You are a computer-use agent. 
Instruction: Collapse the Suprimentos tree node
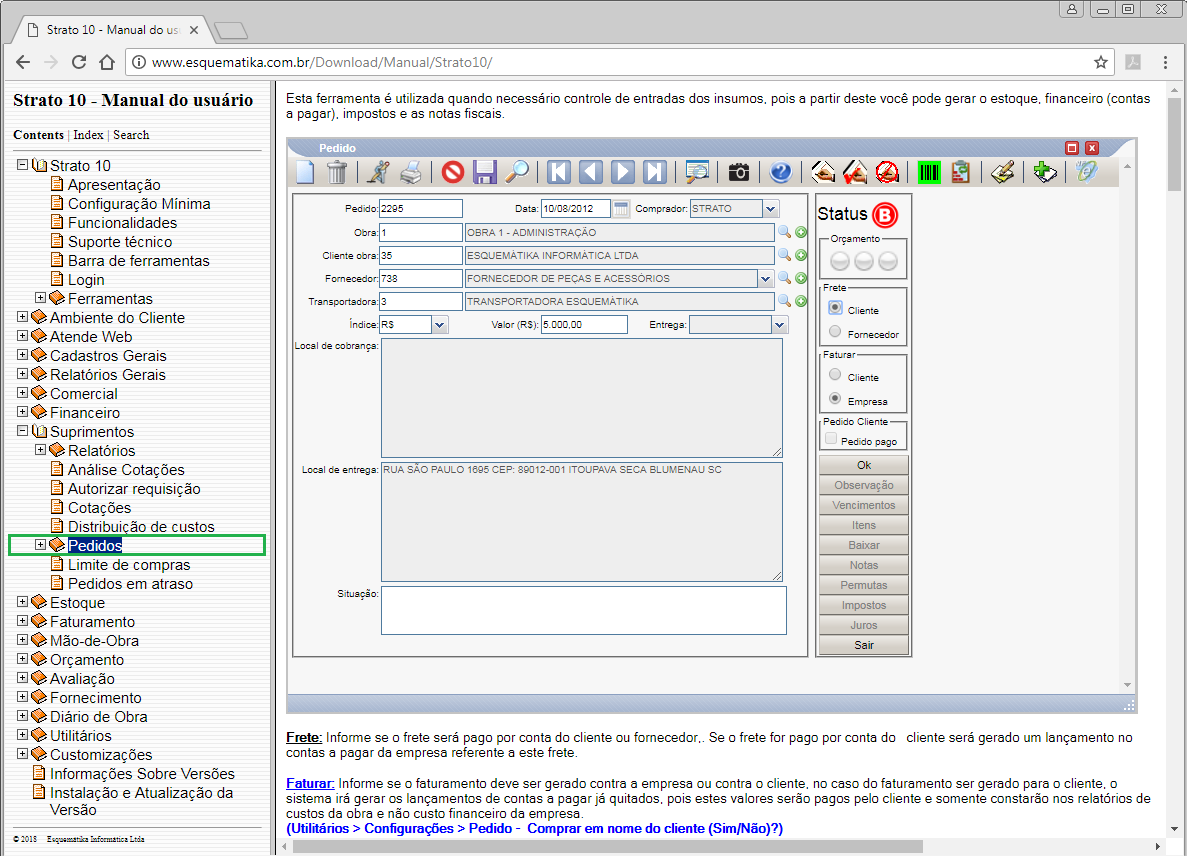(x=23, y=431)
